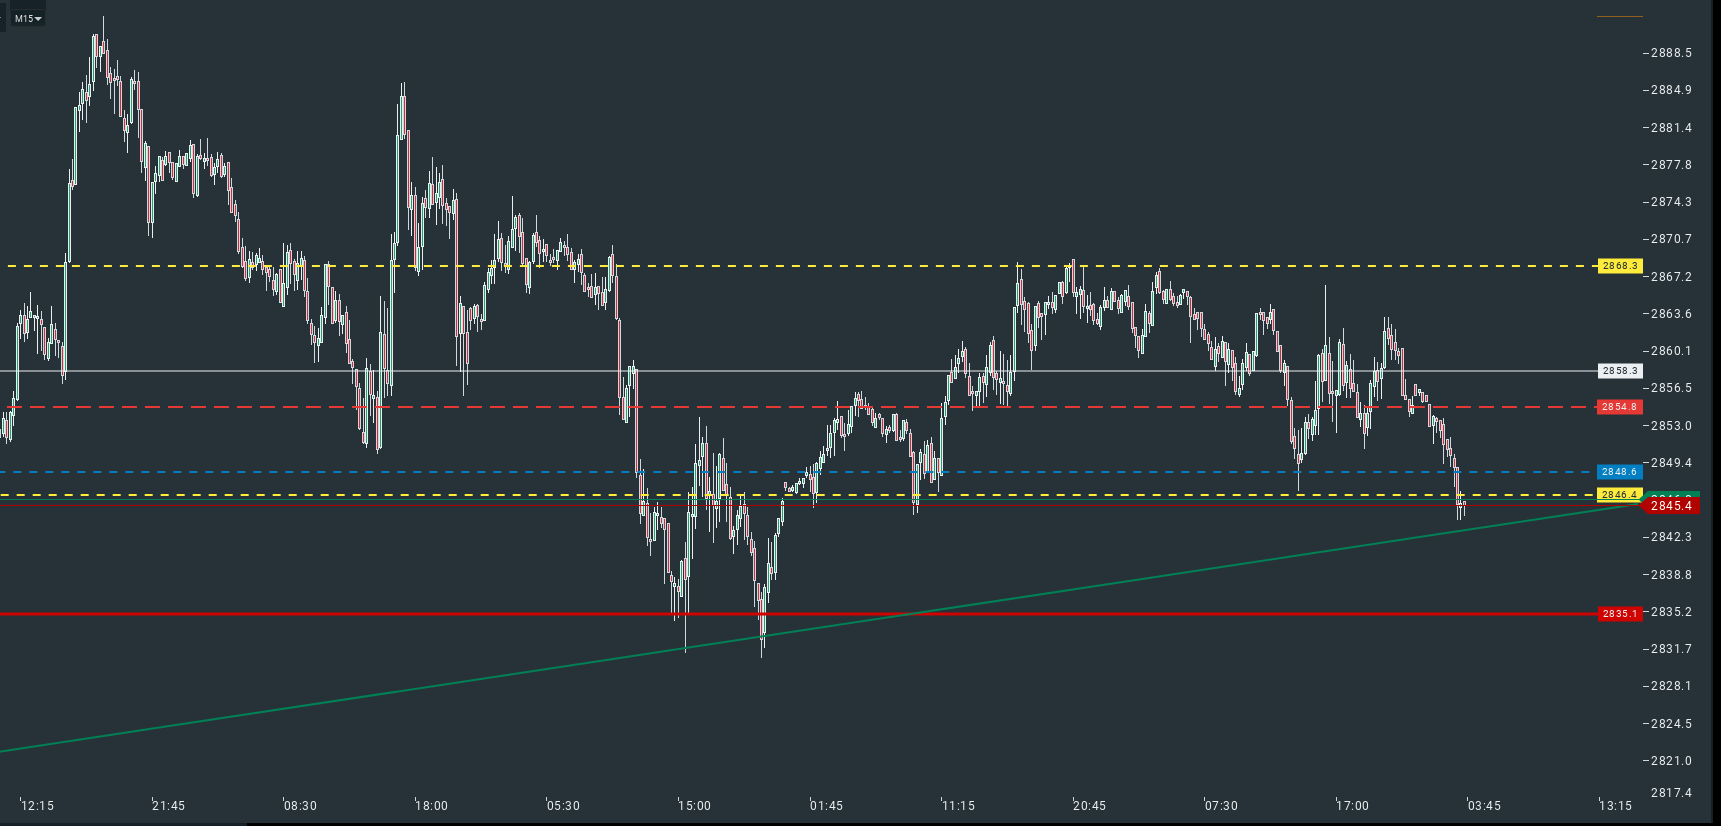The height and width of the screenshot is (826, 1721).
Task: Click the short orange line at top right
Action: (1619, 16)
